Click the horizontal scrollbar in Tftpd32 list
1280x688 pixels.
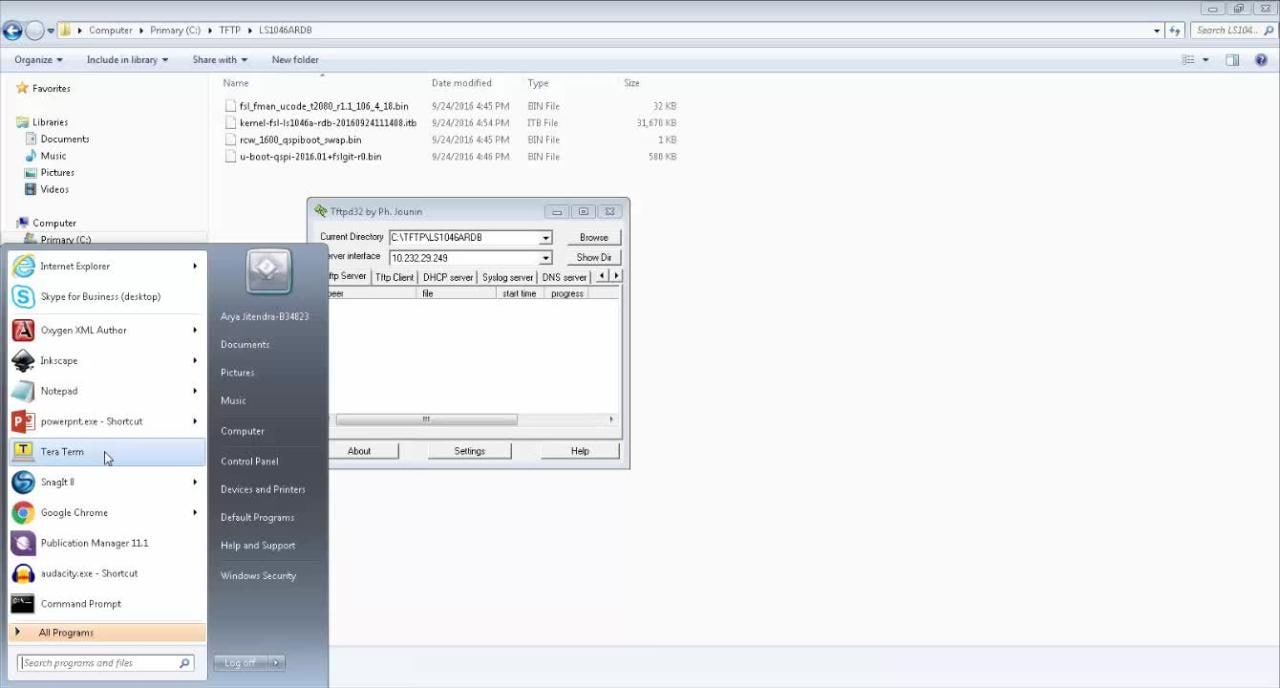(x=426, y=420)
